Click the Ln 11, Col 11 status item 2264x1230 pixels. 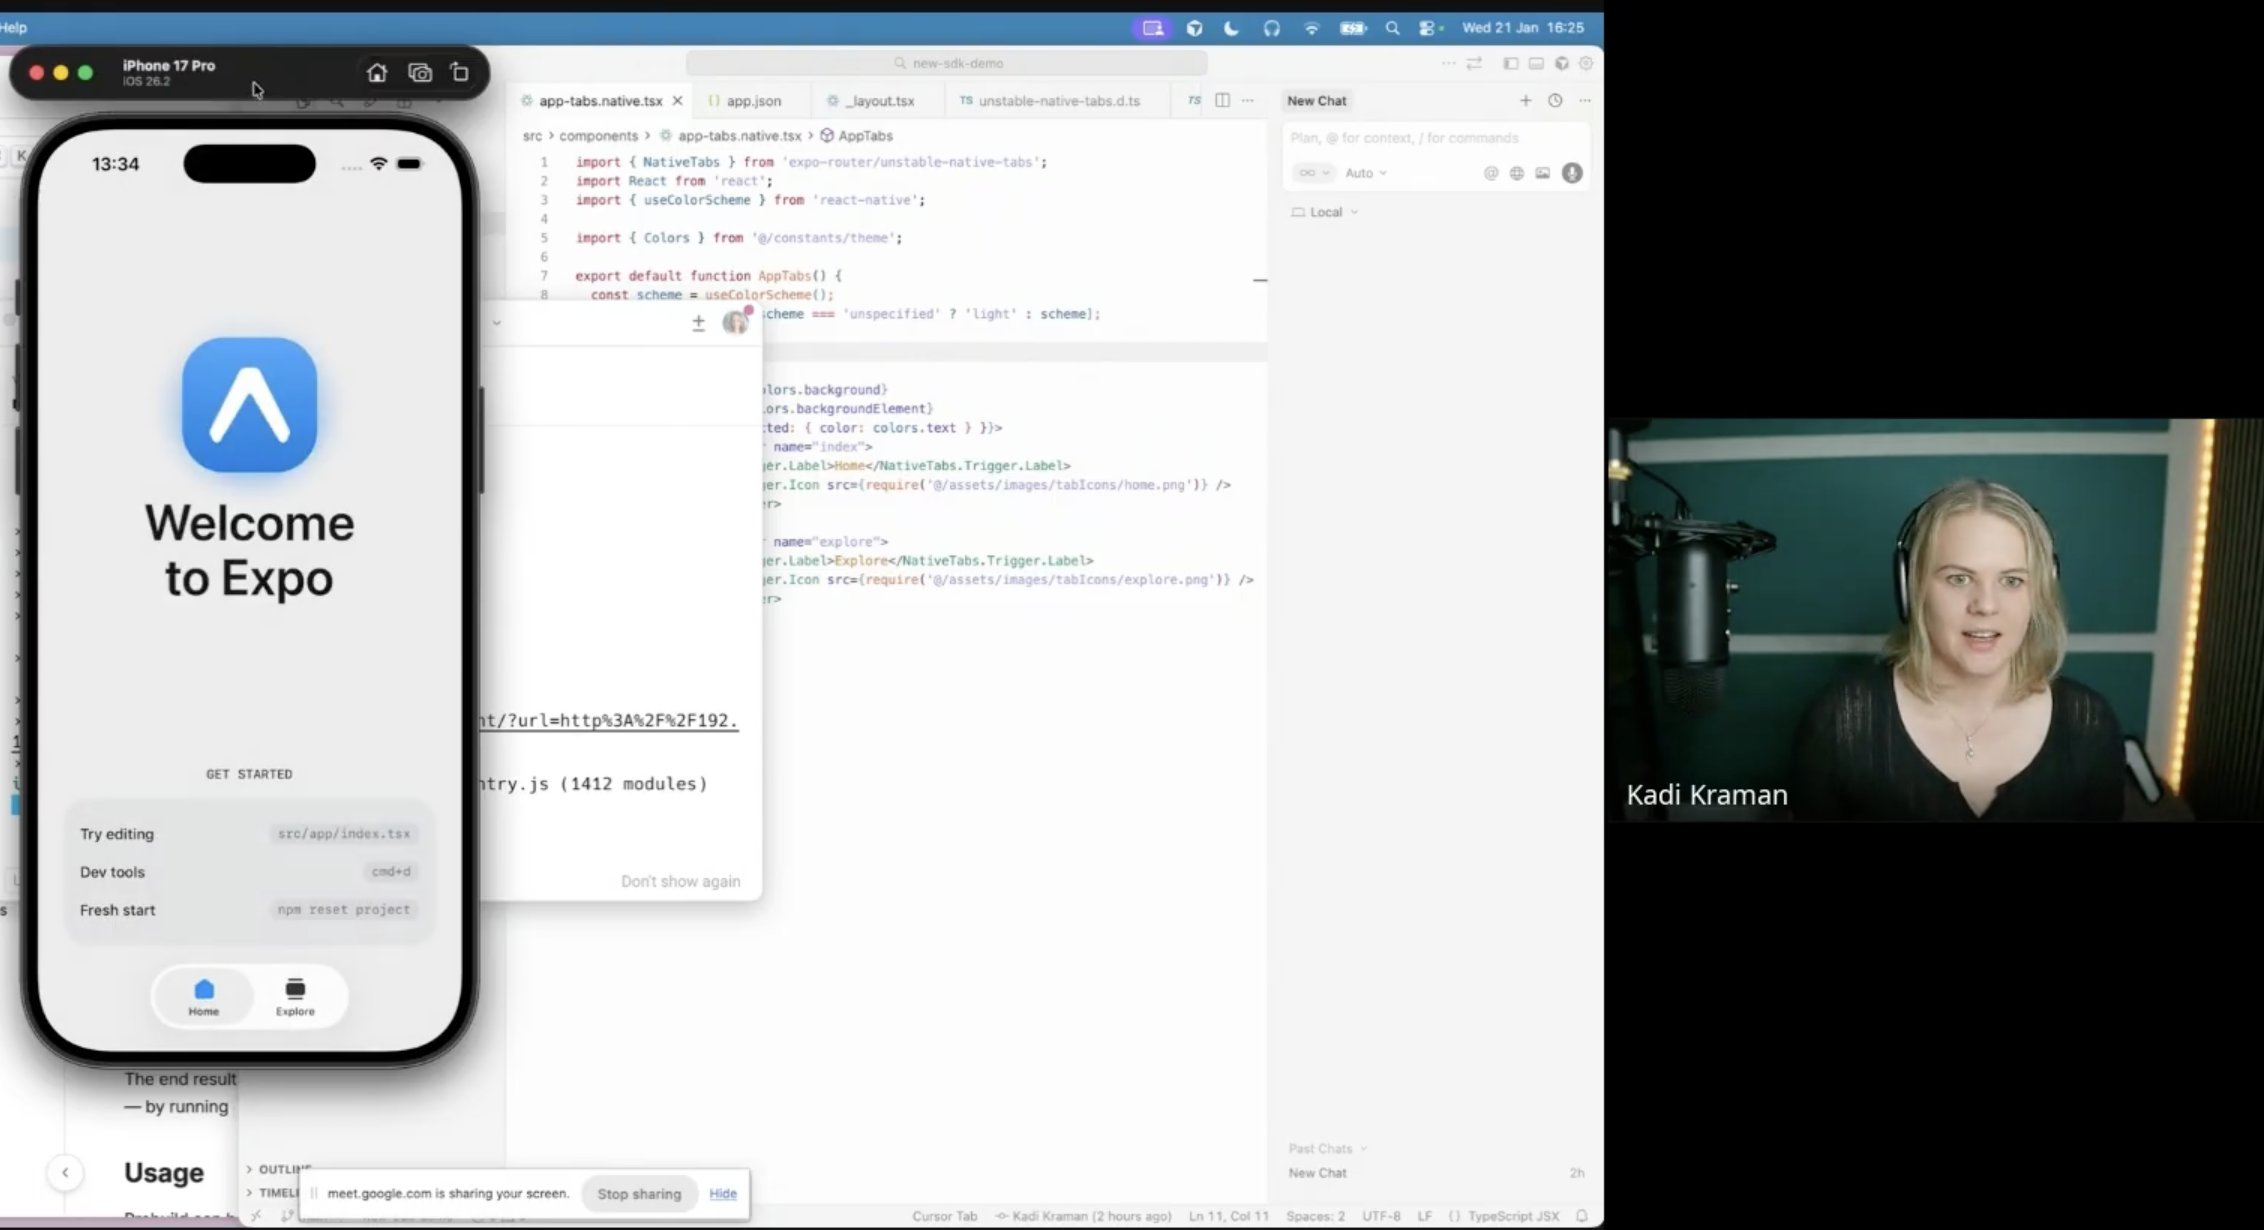tap(1228, 1216)
